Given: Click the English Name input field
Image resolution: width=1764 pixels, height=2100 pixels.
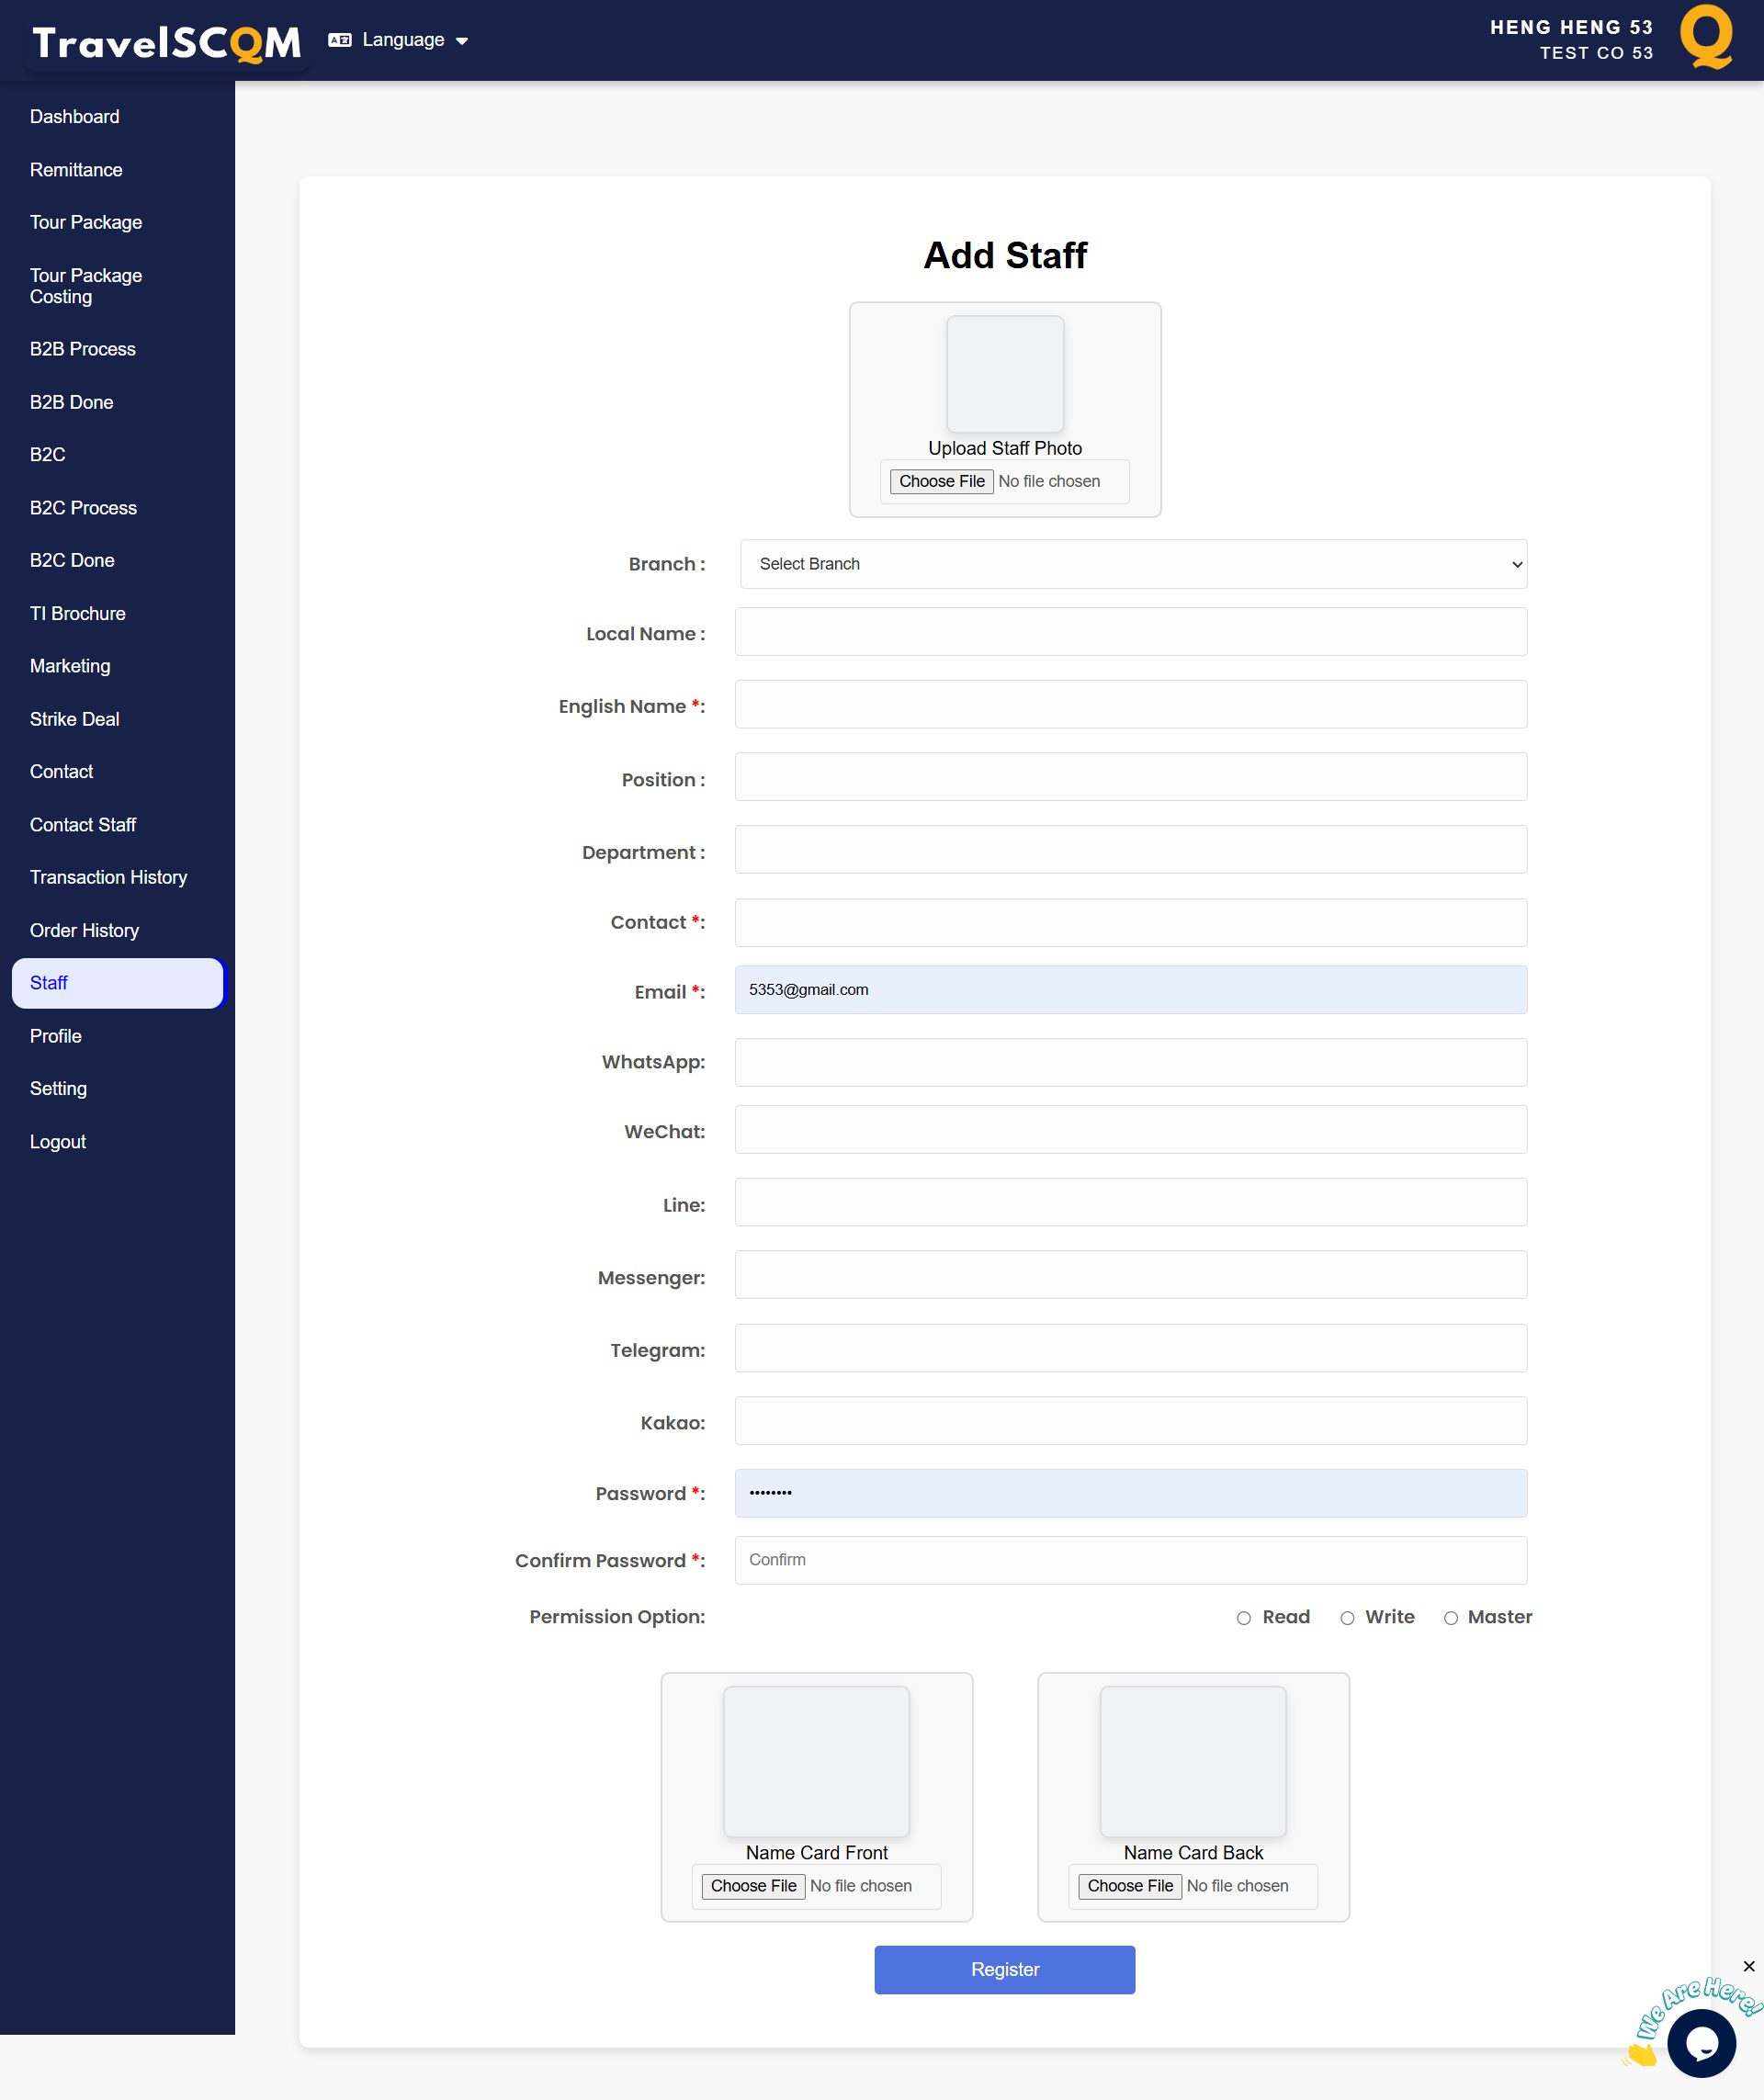Looking at the screenshot, I should pos(1130,704).
